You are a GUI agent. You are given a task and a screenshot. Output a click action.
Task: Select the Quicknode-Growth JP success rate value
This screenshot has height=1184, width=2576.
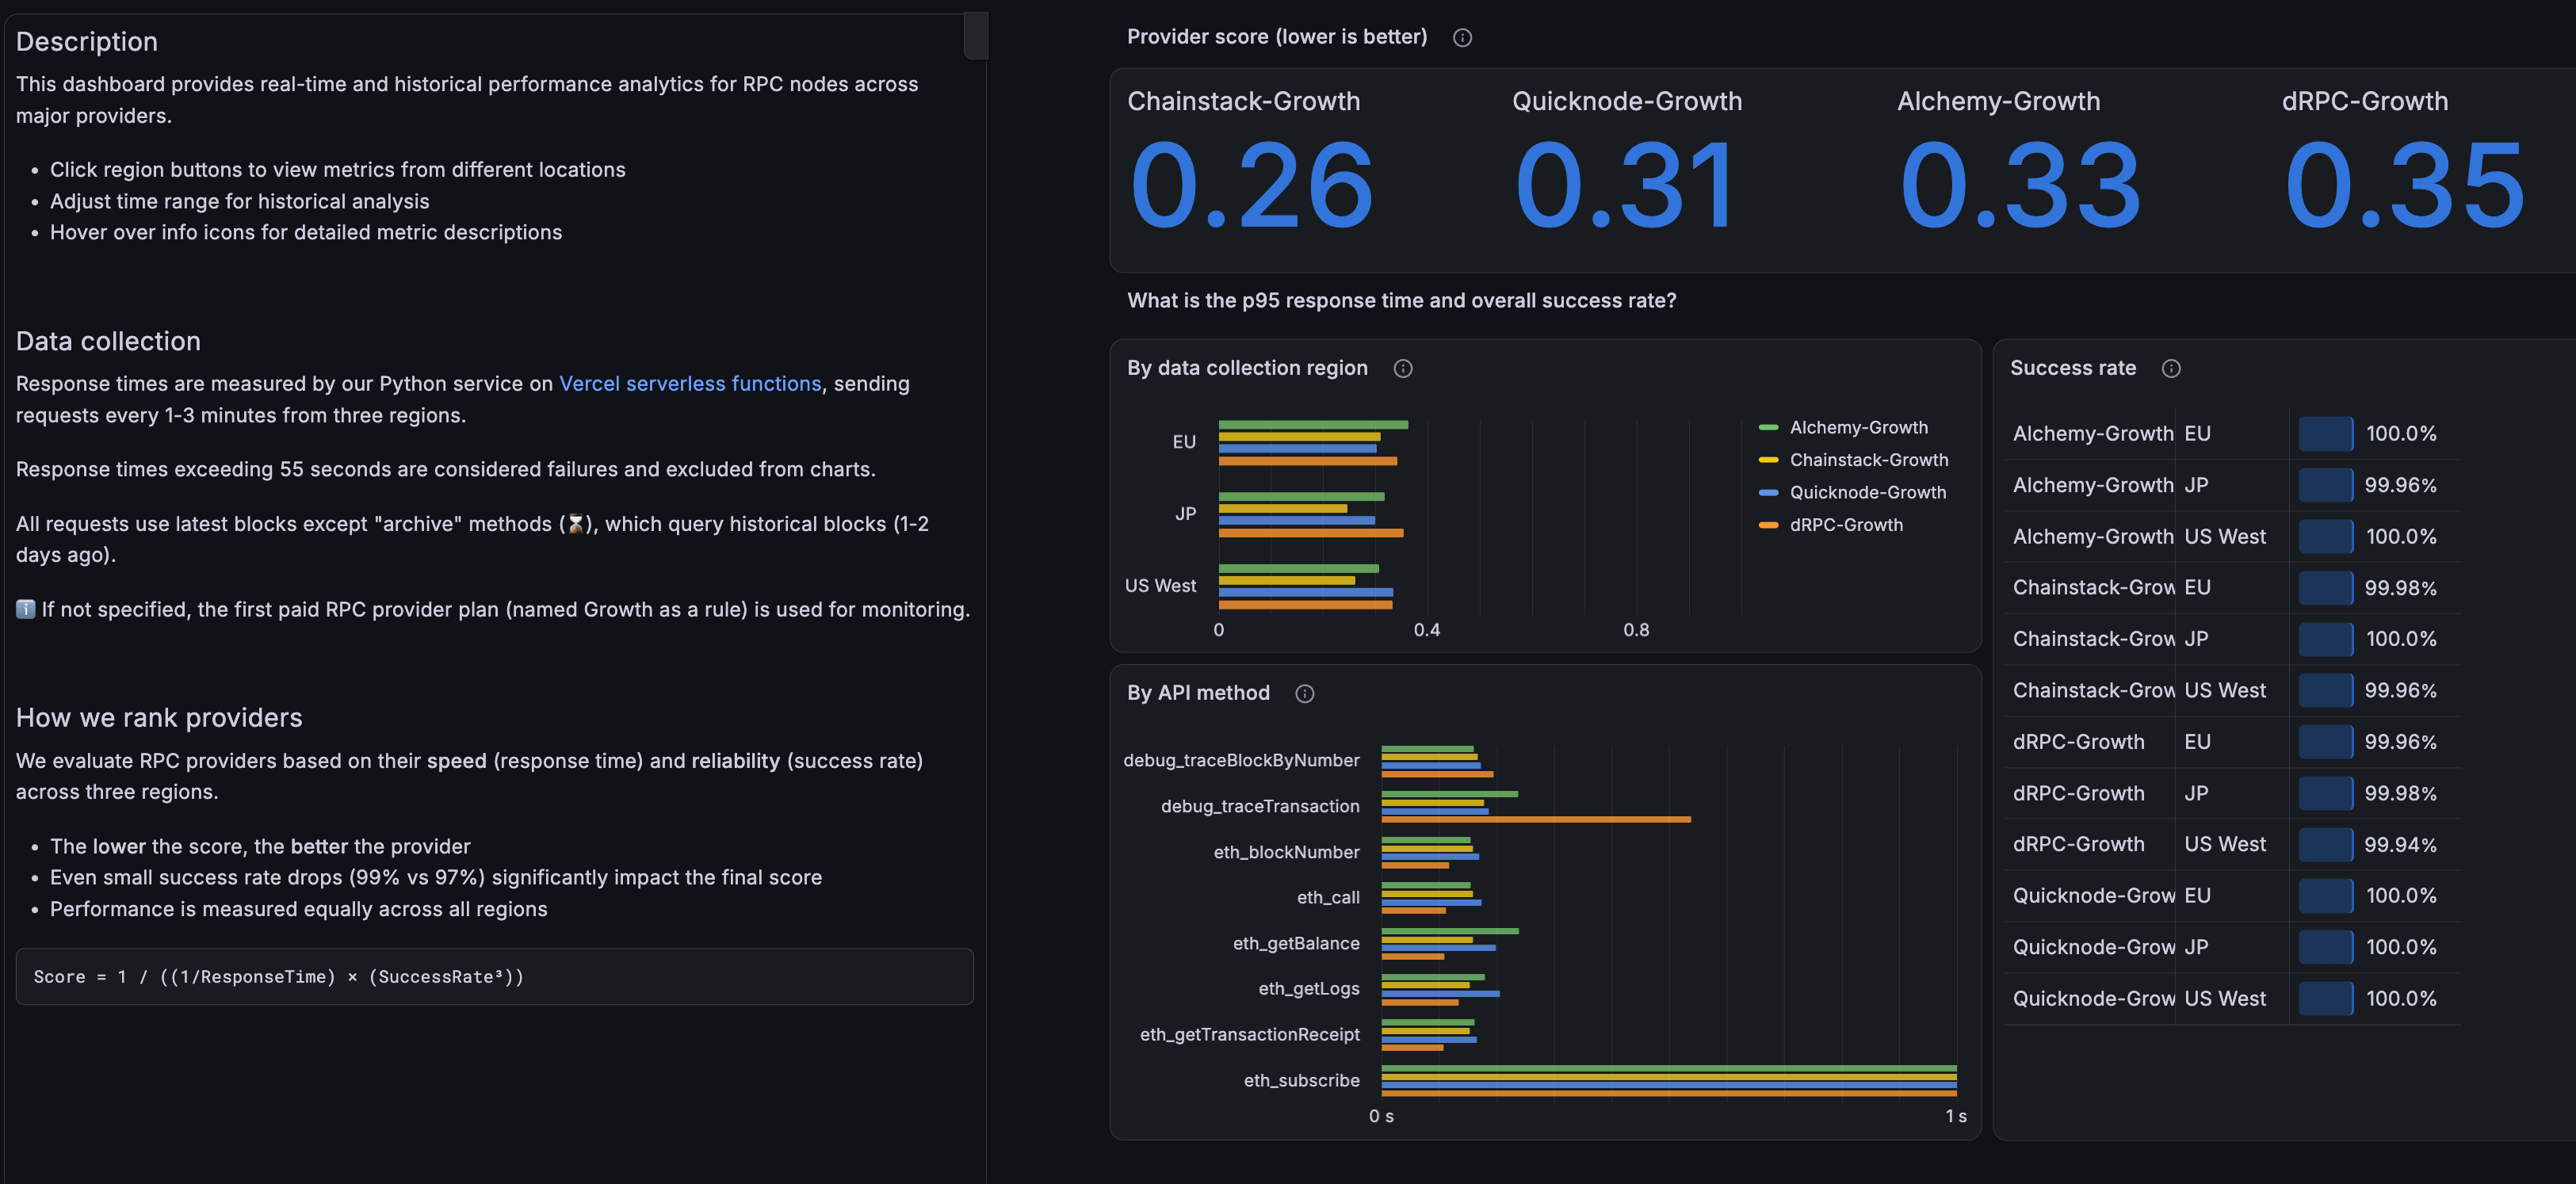[2400, 947]
